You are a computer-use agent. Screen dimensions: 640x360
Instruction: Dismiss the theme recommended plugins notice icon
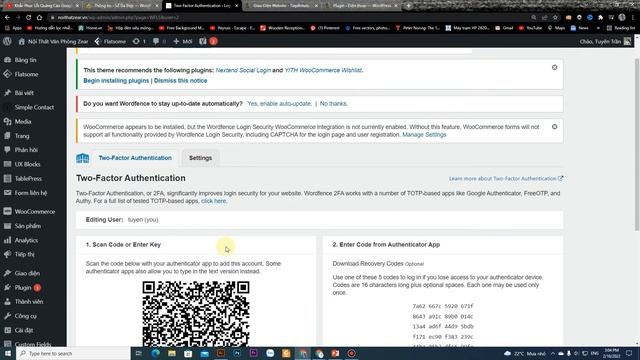tap(554, 67)
